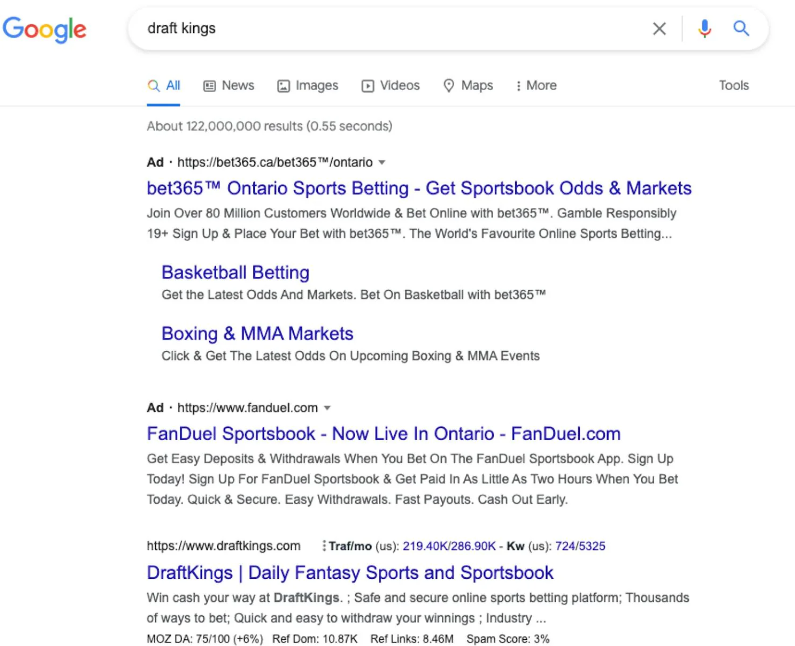Click the three-dot icon beside draftkings.com URL

(323, 546)
